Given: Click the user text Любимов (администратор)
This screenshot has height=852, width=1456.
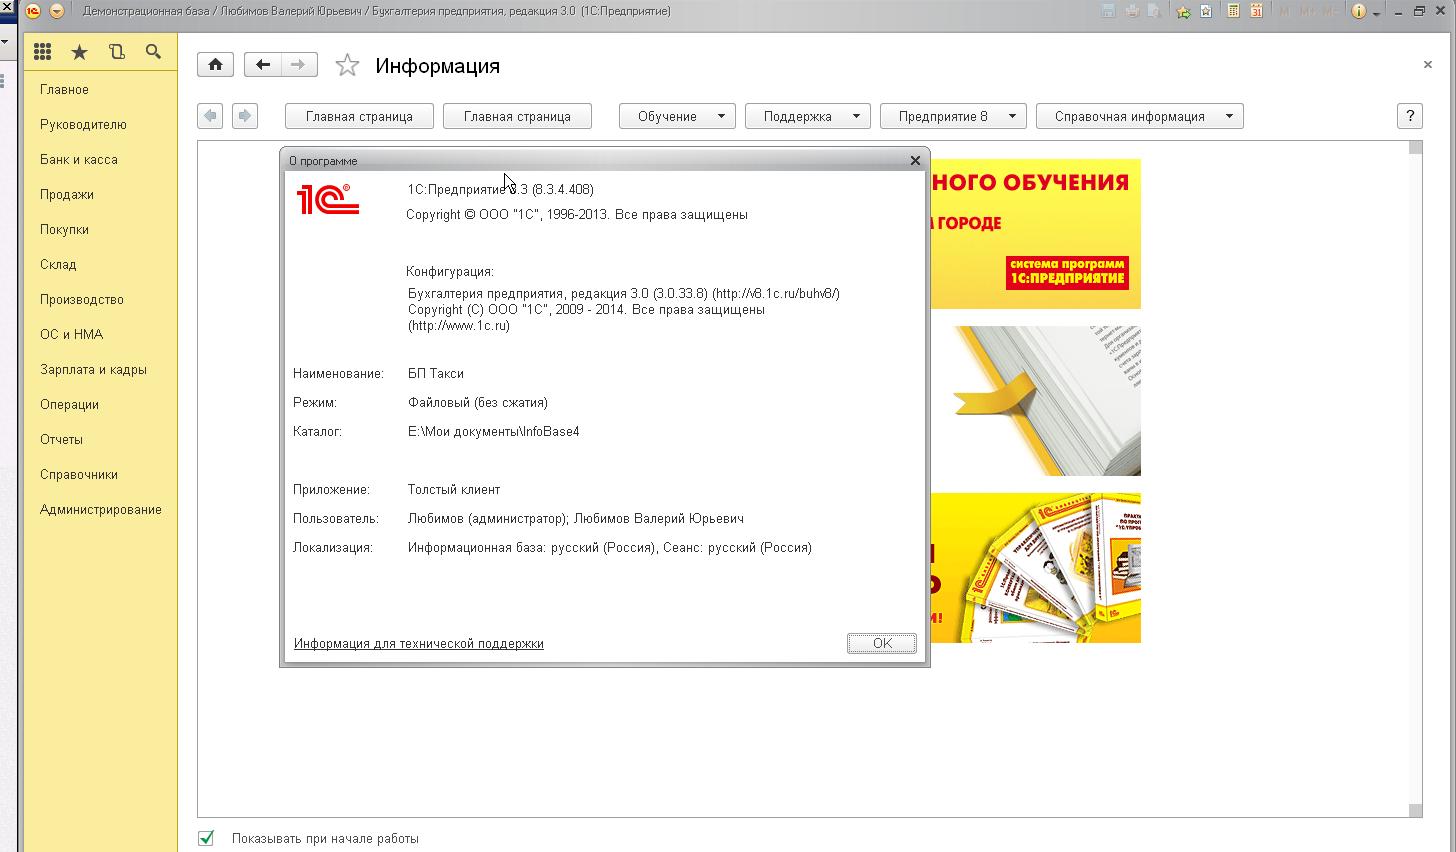Looking at the screenshot, I should pyautogui.click(x=487, y=518).
